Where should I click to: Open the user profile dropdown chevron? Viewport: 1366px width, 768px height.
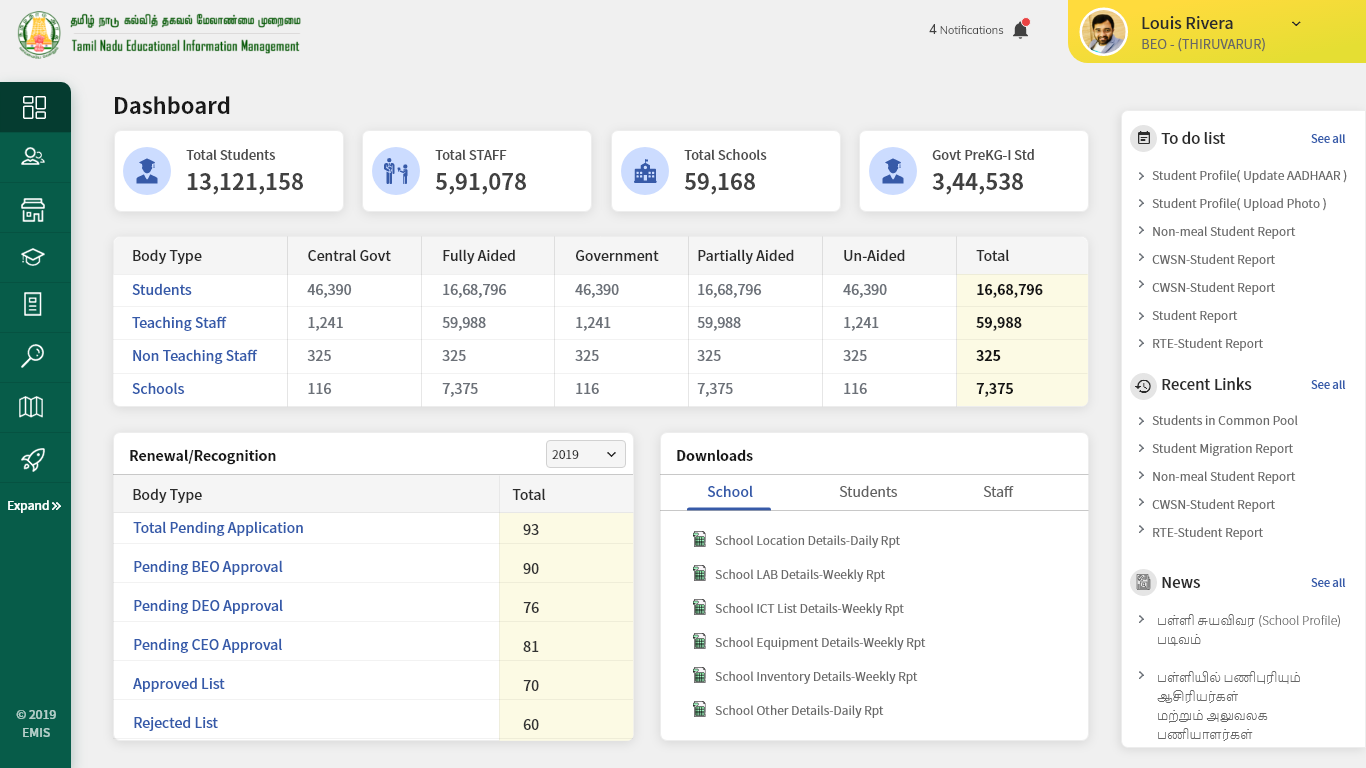click(1296, 24)
